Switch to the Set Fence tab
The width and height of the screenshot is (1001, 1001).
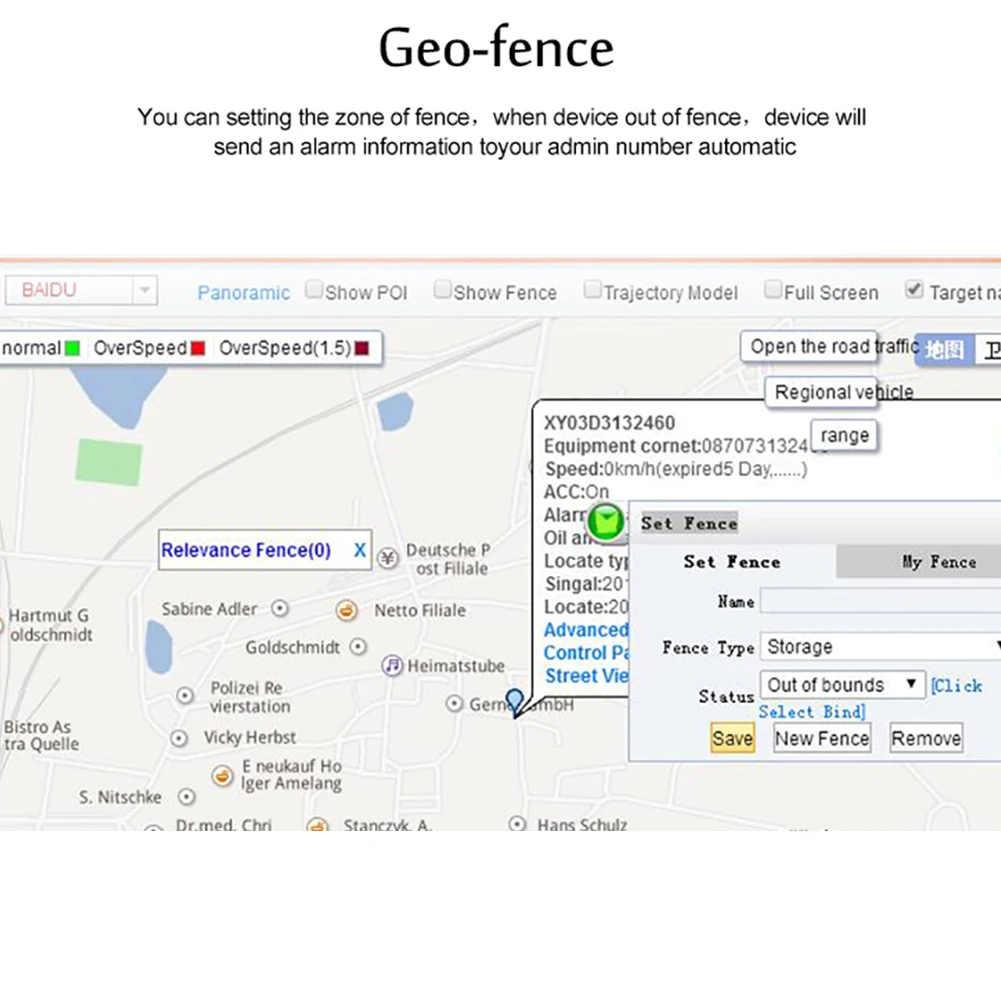(x=732, y=562)
